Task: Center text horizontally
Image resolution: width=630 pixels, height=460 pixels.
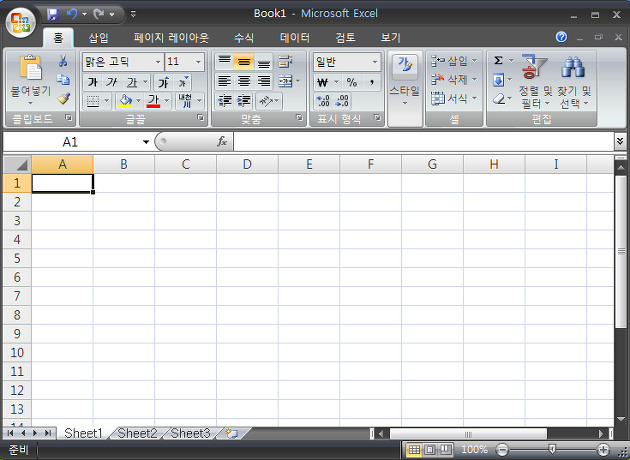Action: coord(244,82)
